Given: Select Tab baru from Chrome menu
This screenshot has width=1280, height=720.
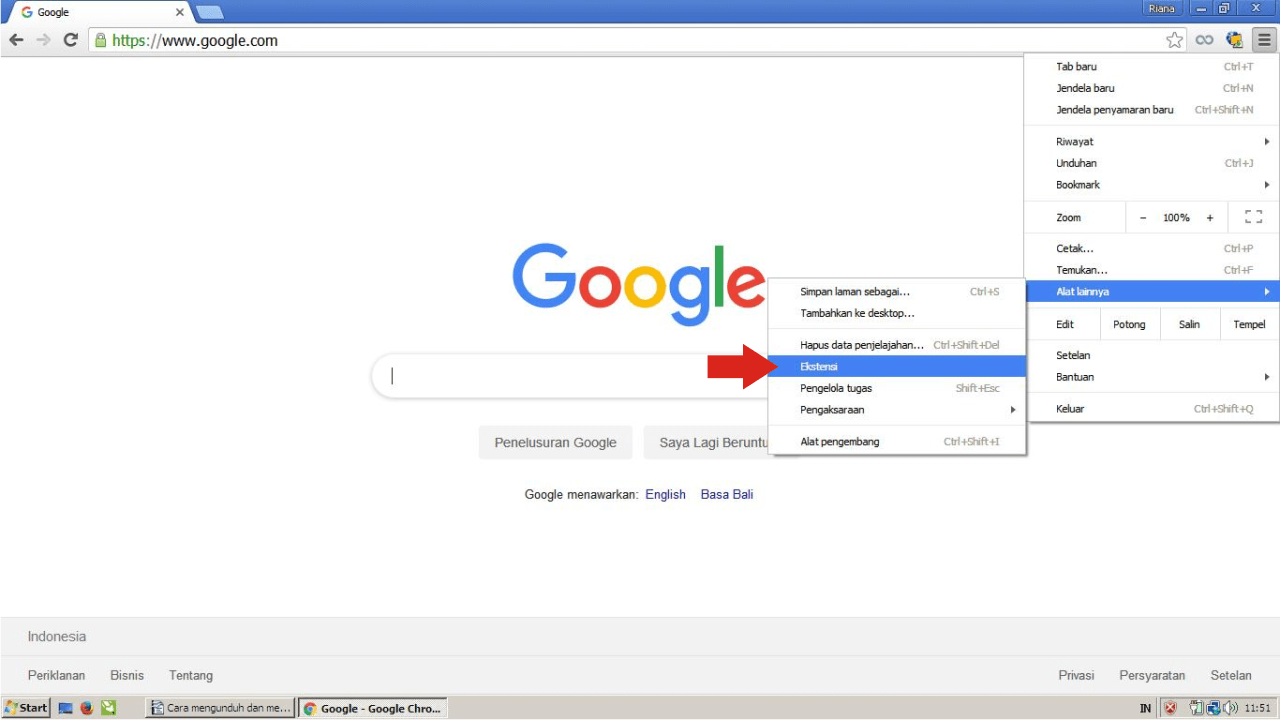Looking at the screenshot, I should pos(1152,67).
